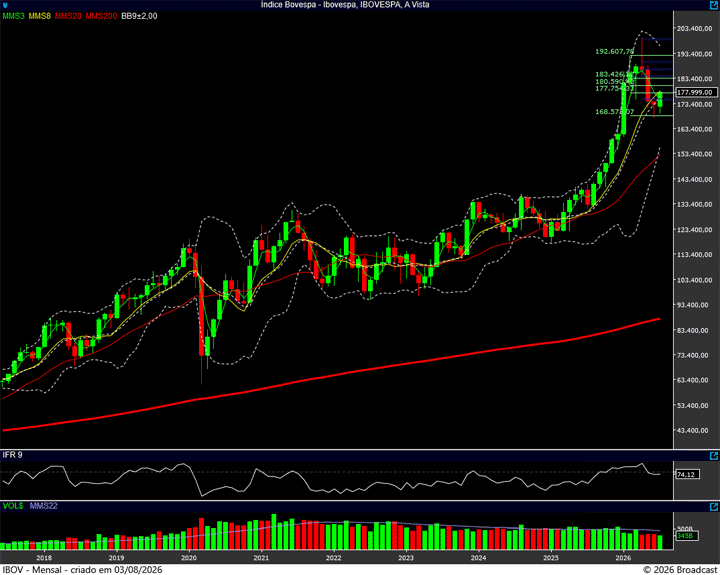720x575 pixels.
Task: Select the BB9±2,00 Bollinger label
Action: coord(139,16)
